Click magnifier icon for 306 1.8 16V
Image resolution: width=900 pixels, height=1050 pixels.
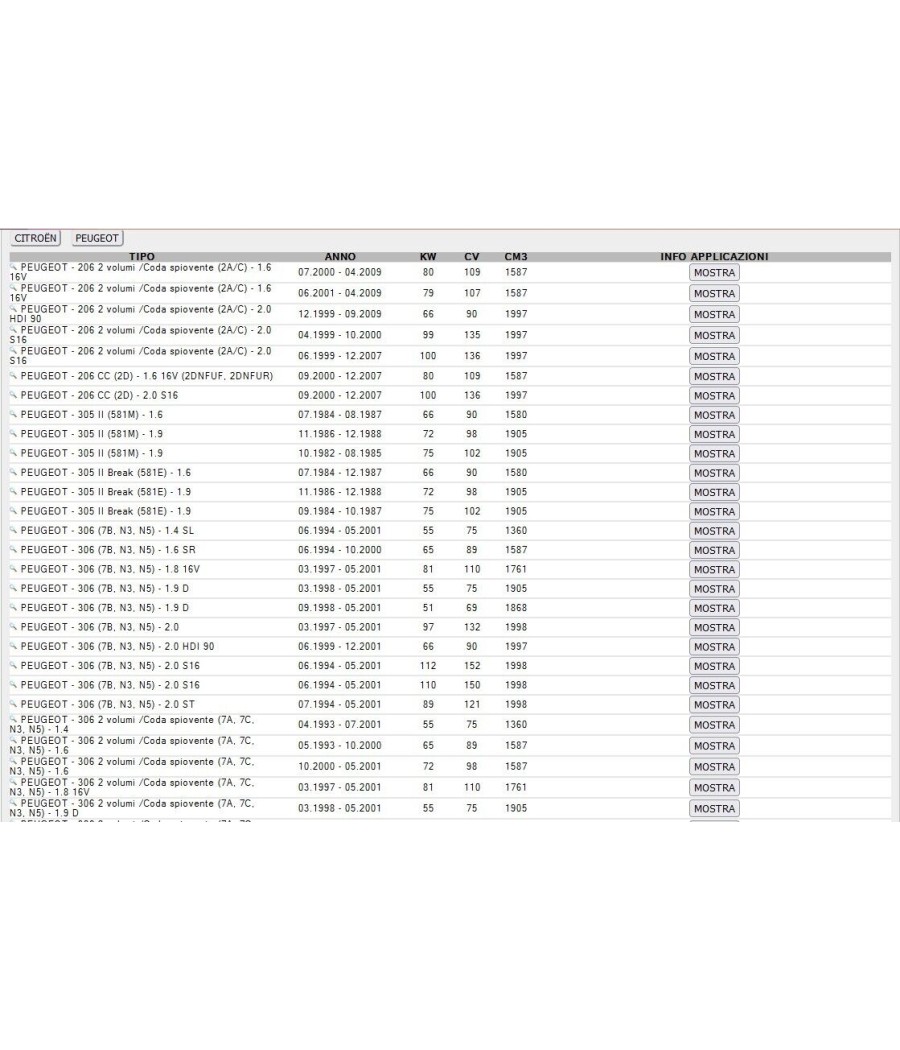click(x=13, y=569)
